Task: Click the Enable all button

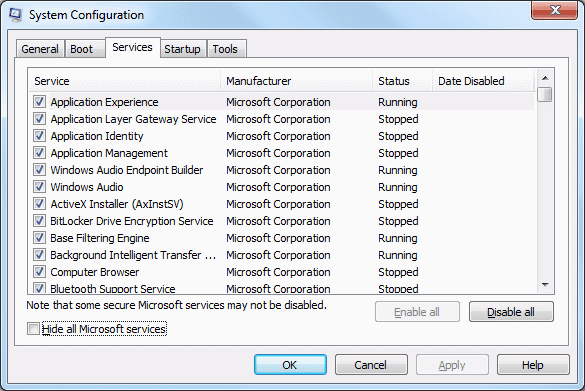Action: pyautogui.click(x=417, y=312)
